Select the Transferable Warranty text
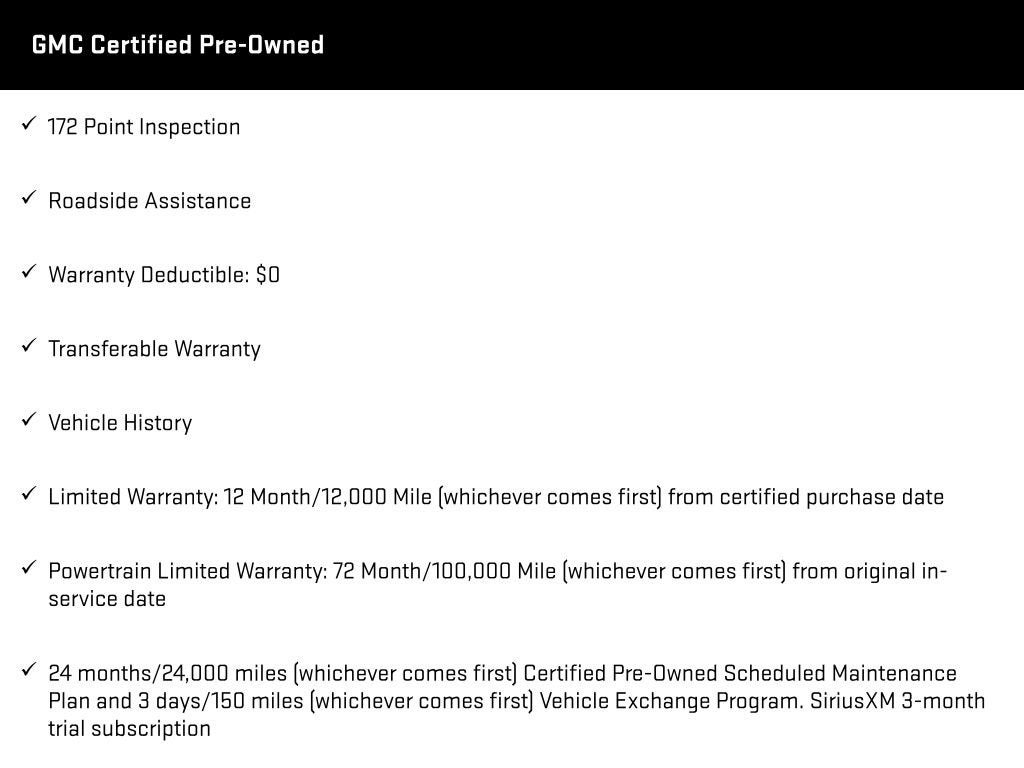Image resolution: width=1024 pixels, height=768 pixels. pos(154,349)
